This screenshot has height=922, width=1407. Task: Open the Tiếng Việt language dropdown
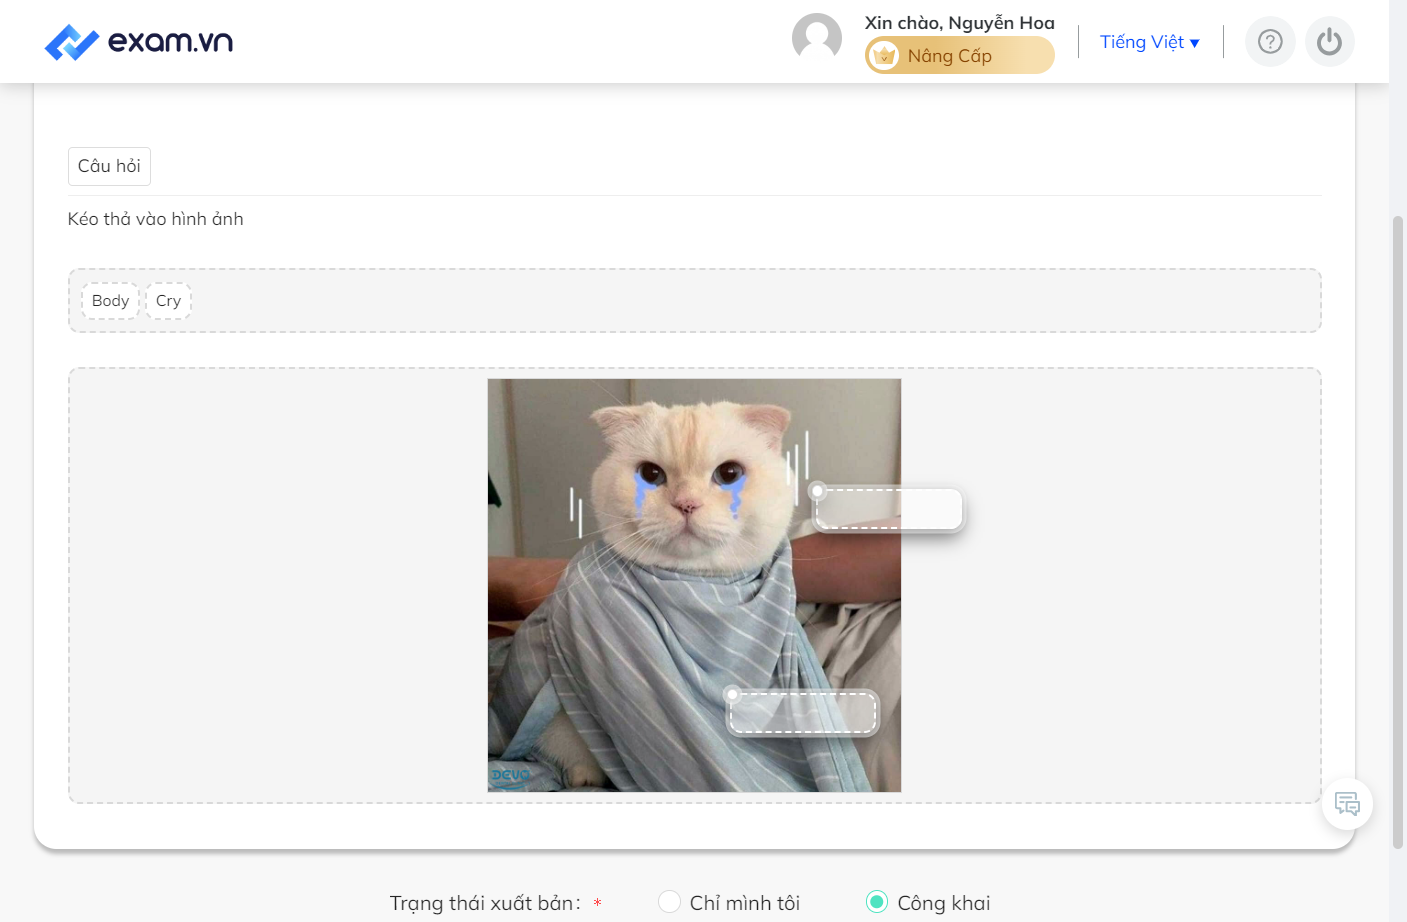pyautogui.click(x=1149, y=42)
